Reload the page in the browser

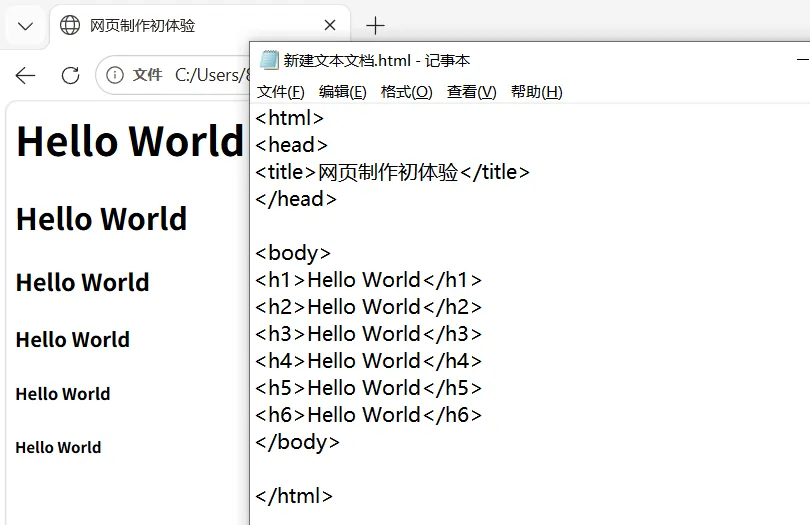click(x=70, y=75)
